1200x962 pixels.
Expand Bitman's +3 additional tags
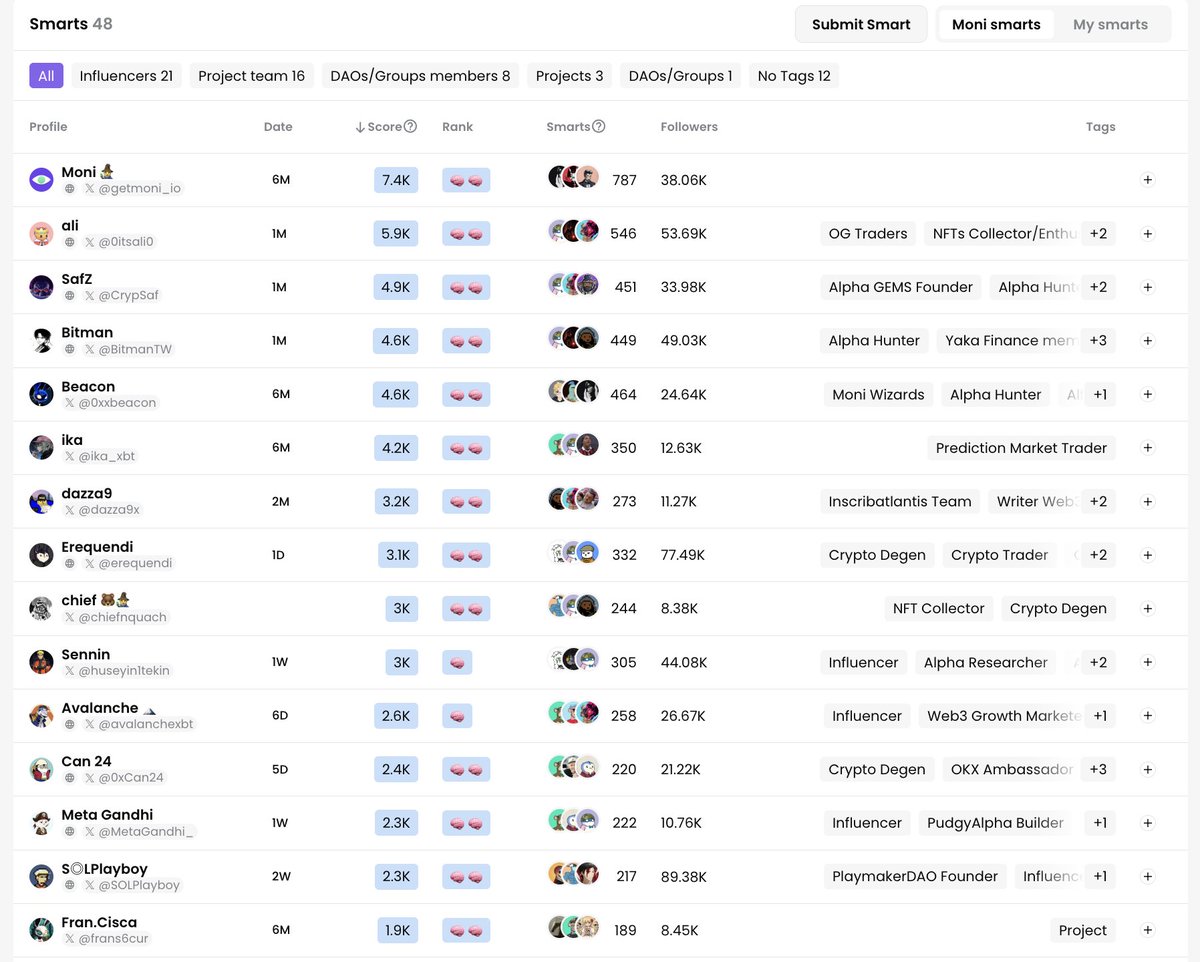coord(1098,341)
